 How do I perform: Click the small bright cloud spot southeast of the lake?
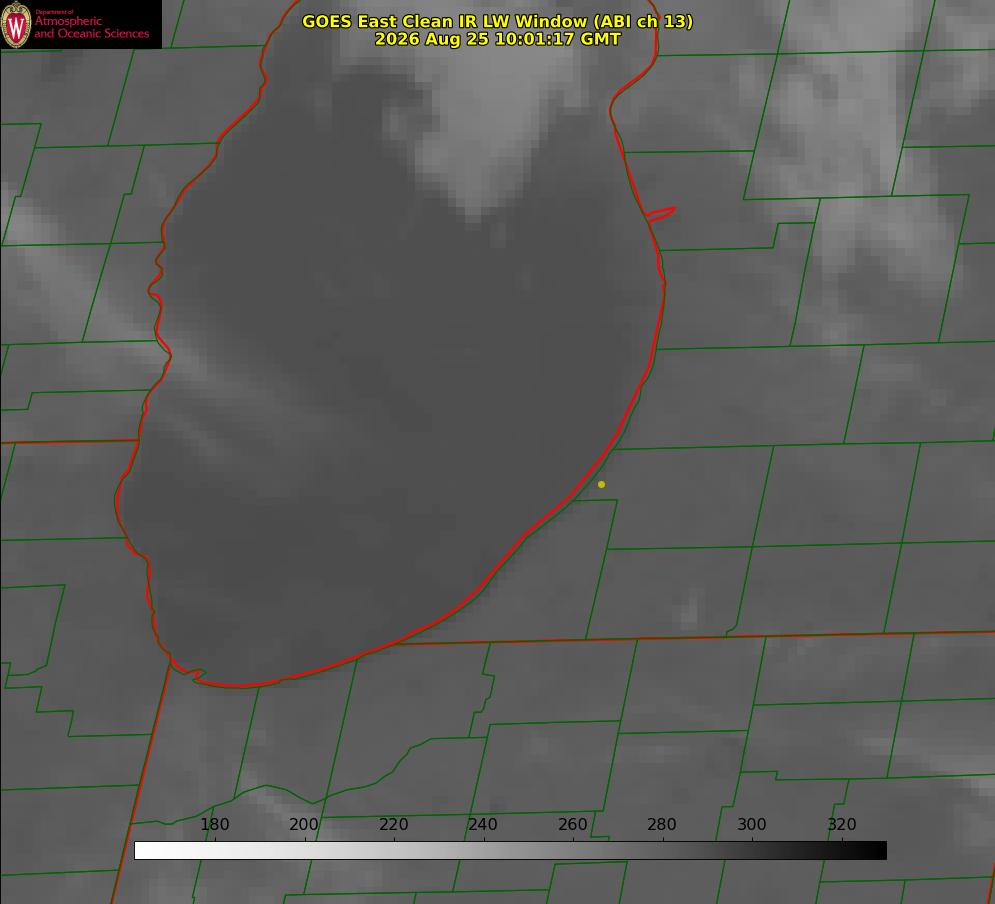point(690,608)
